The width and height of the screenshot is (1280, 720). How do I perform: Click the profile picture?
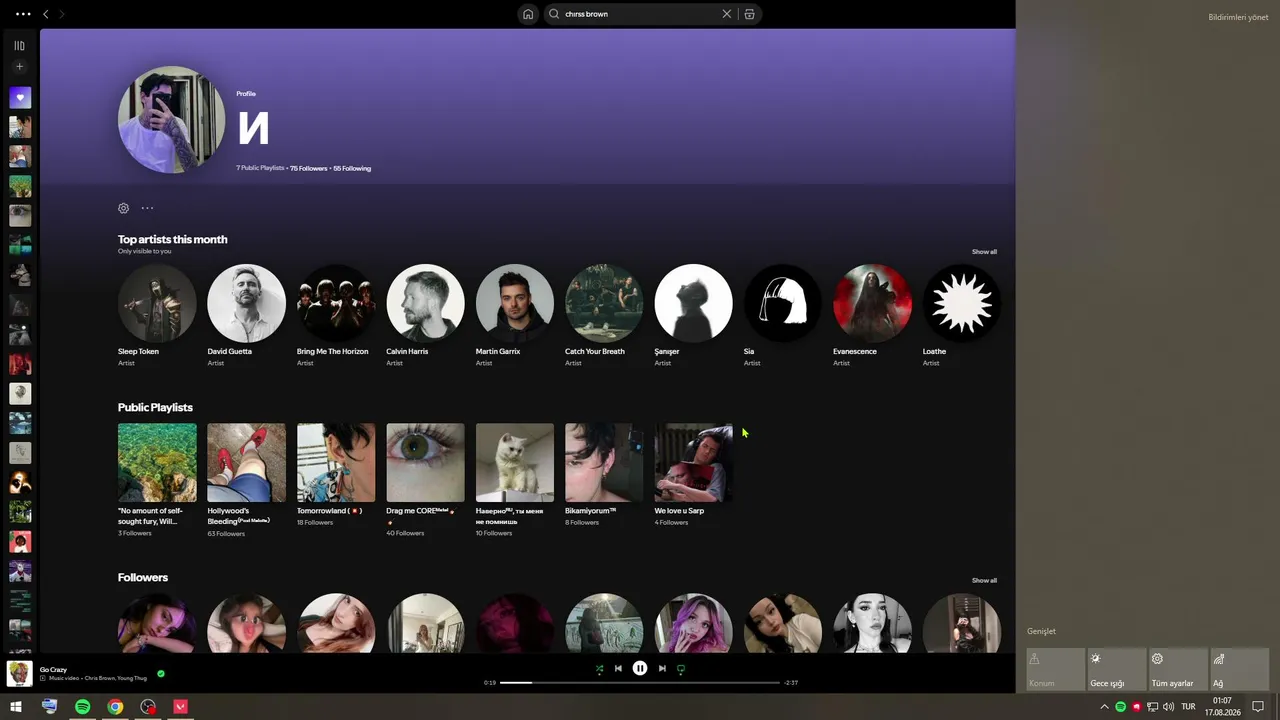point(172,120)
